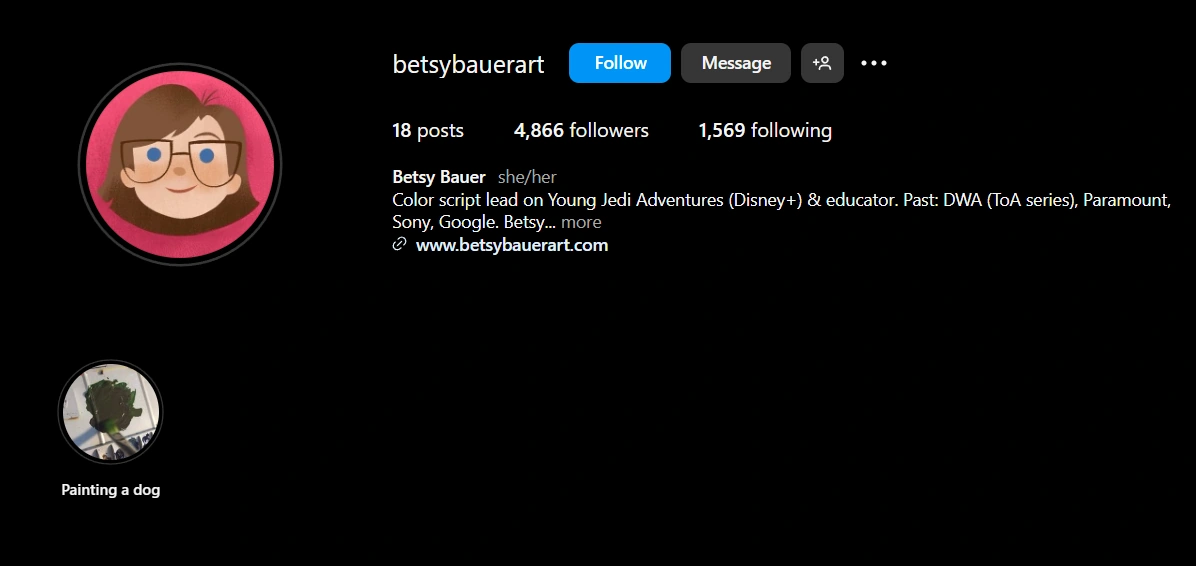
Task: Click the Painting a dog caption
Action: click(x=111, y=490)
